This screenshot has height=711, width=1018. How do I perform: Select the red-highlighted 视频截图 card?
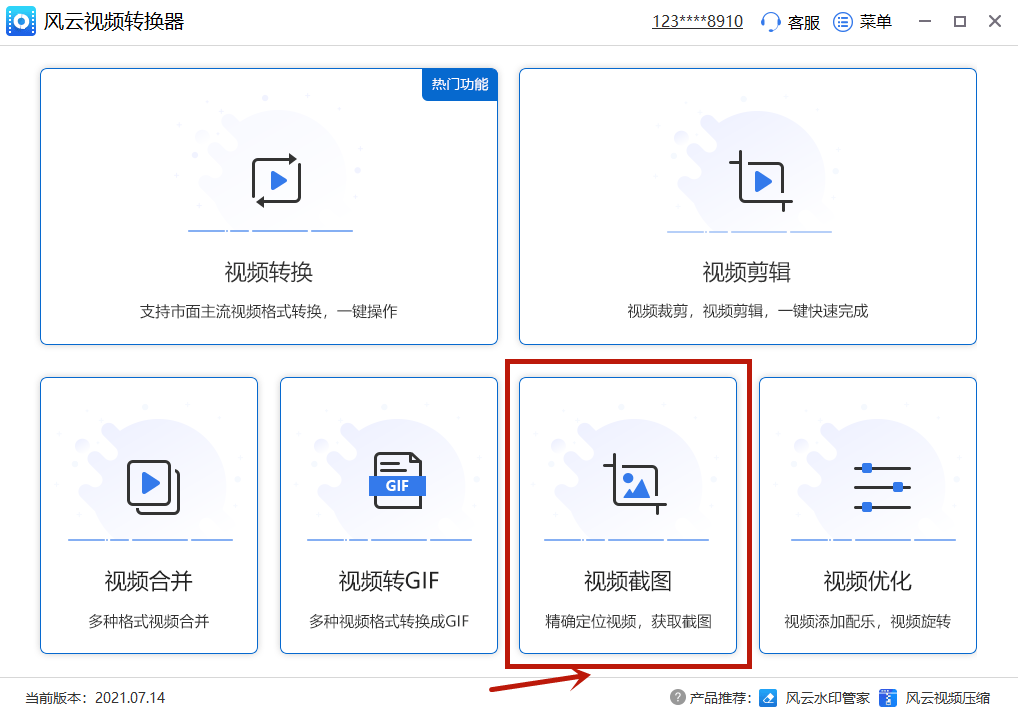(627, 516)
